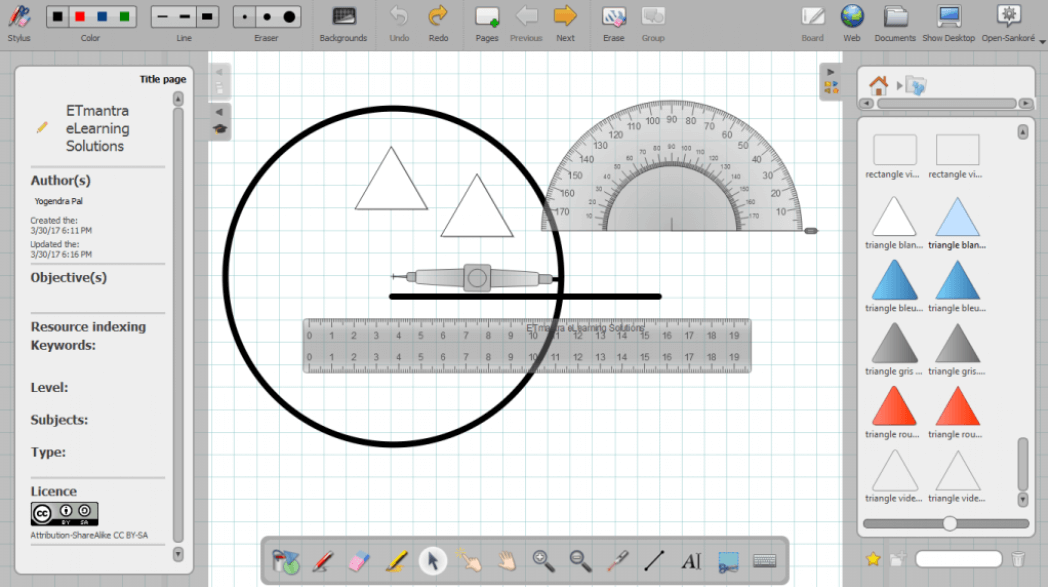Select the draw line tool
The width and height of the screenshot is (1048, 587).
point(654,561)
